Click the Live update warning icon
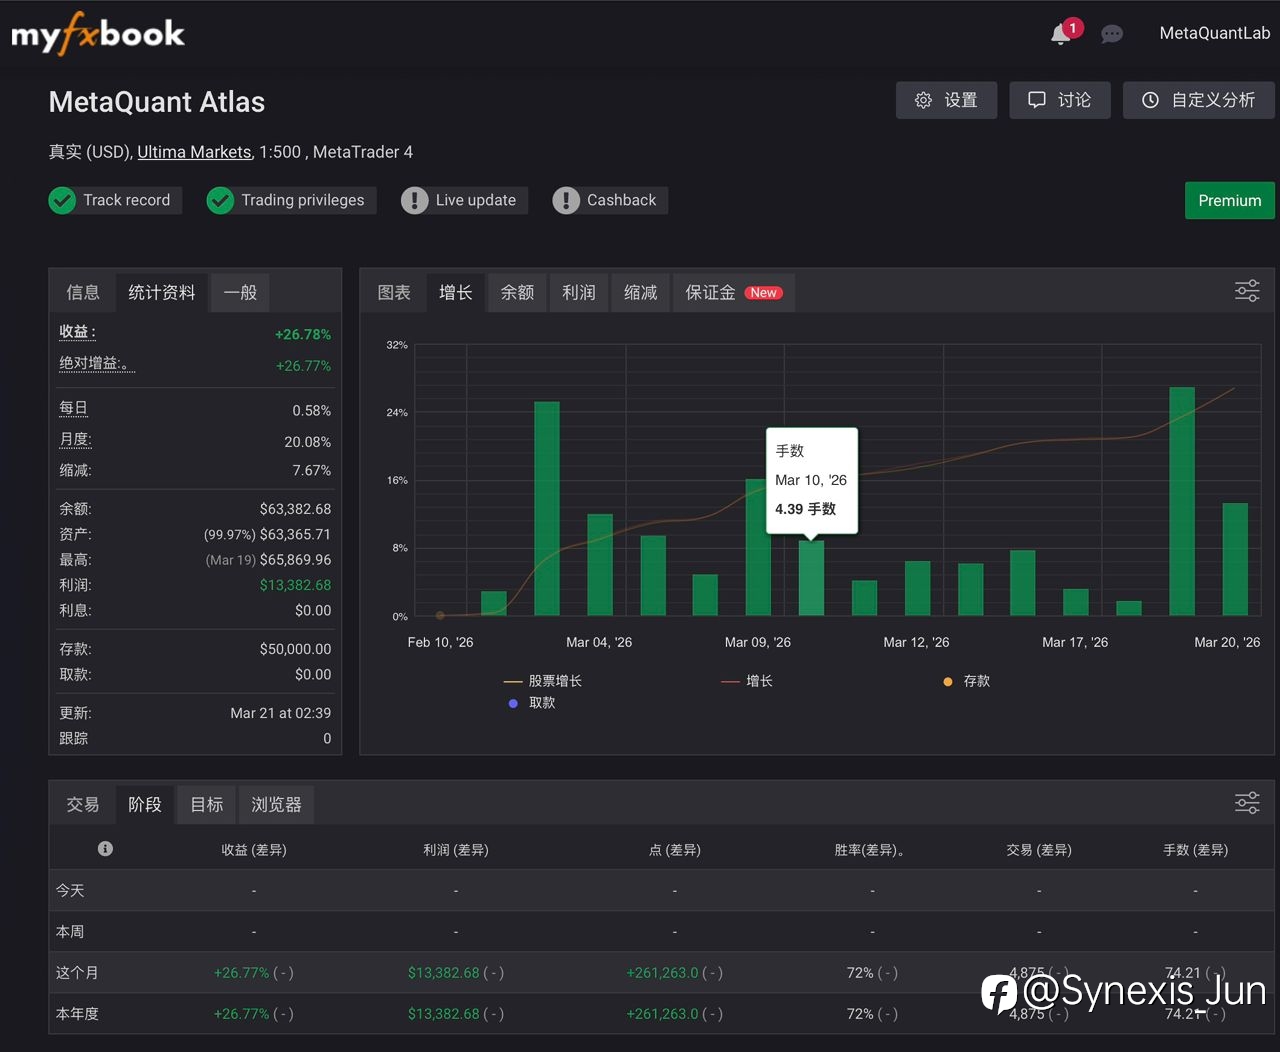The width and height of the screenshot is (1280, 1052). tap(414, 200)
